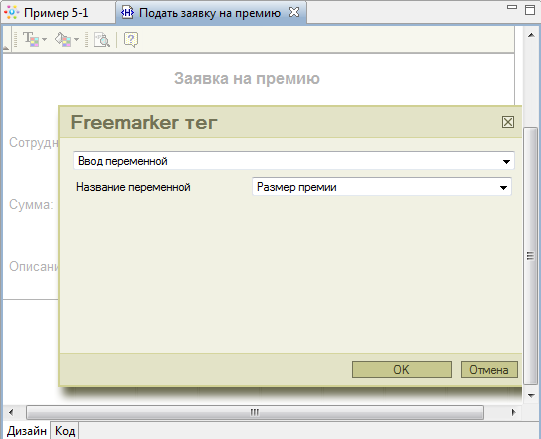Click the horizontal scrollbar thumb
Viewport: 541px width, 439px height.
pos(255,412)
